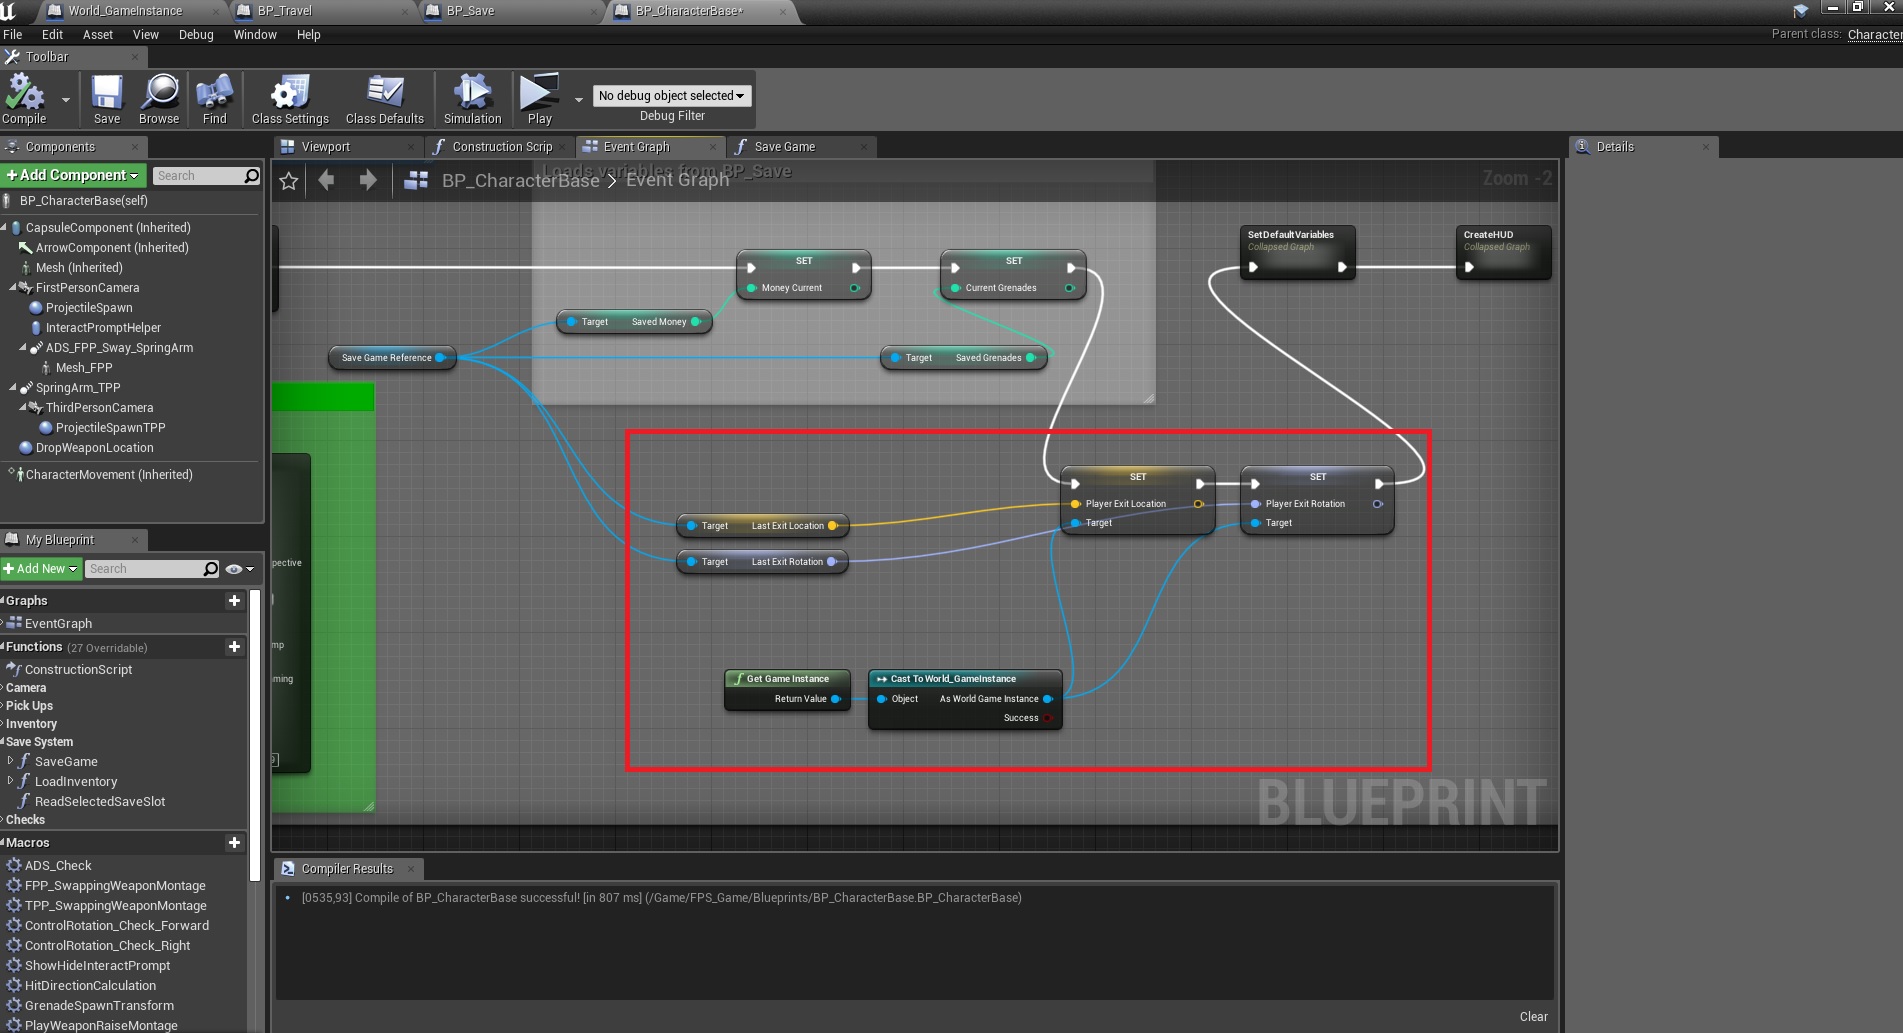Open the Add Component dropdown
This screenshot has width=1903, height=1033.
tap(73, 175)
